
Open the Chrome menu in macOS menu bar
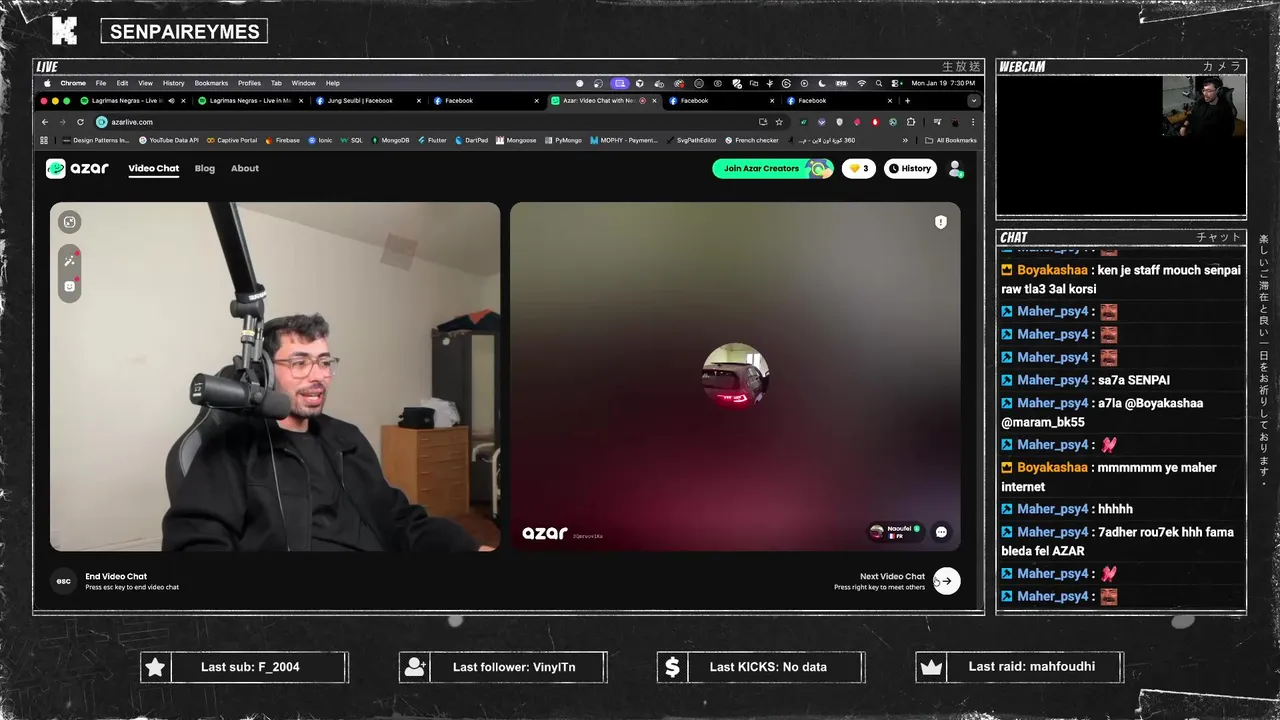click(x=73, y=83)
